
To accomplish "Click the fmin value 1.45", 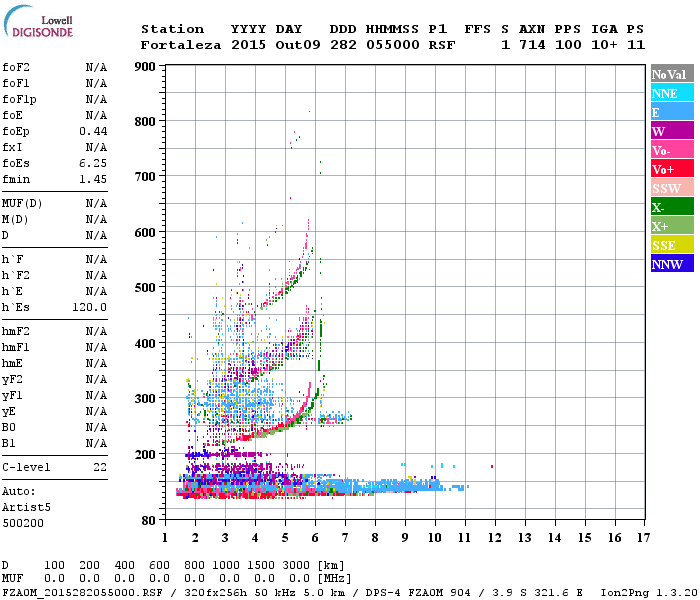I will pos(93,179).
